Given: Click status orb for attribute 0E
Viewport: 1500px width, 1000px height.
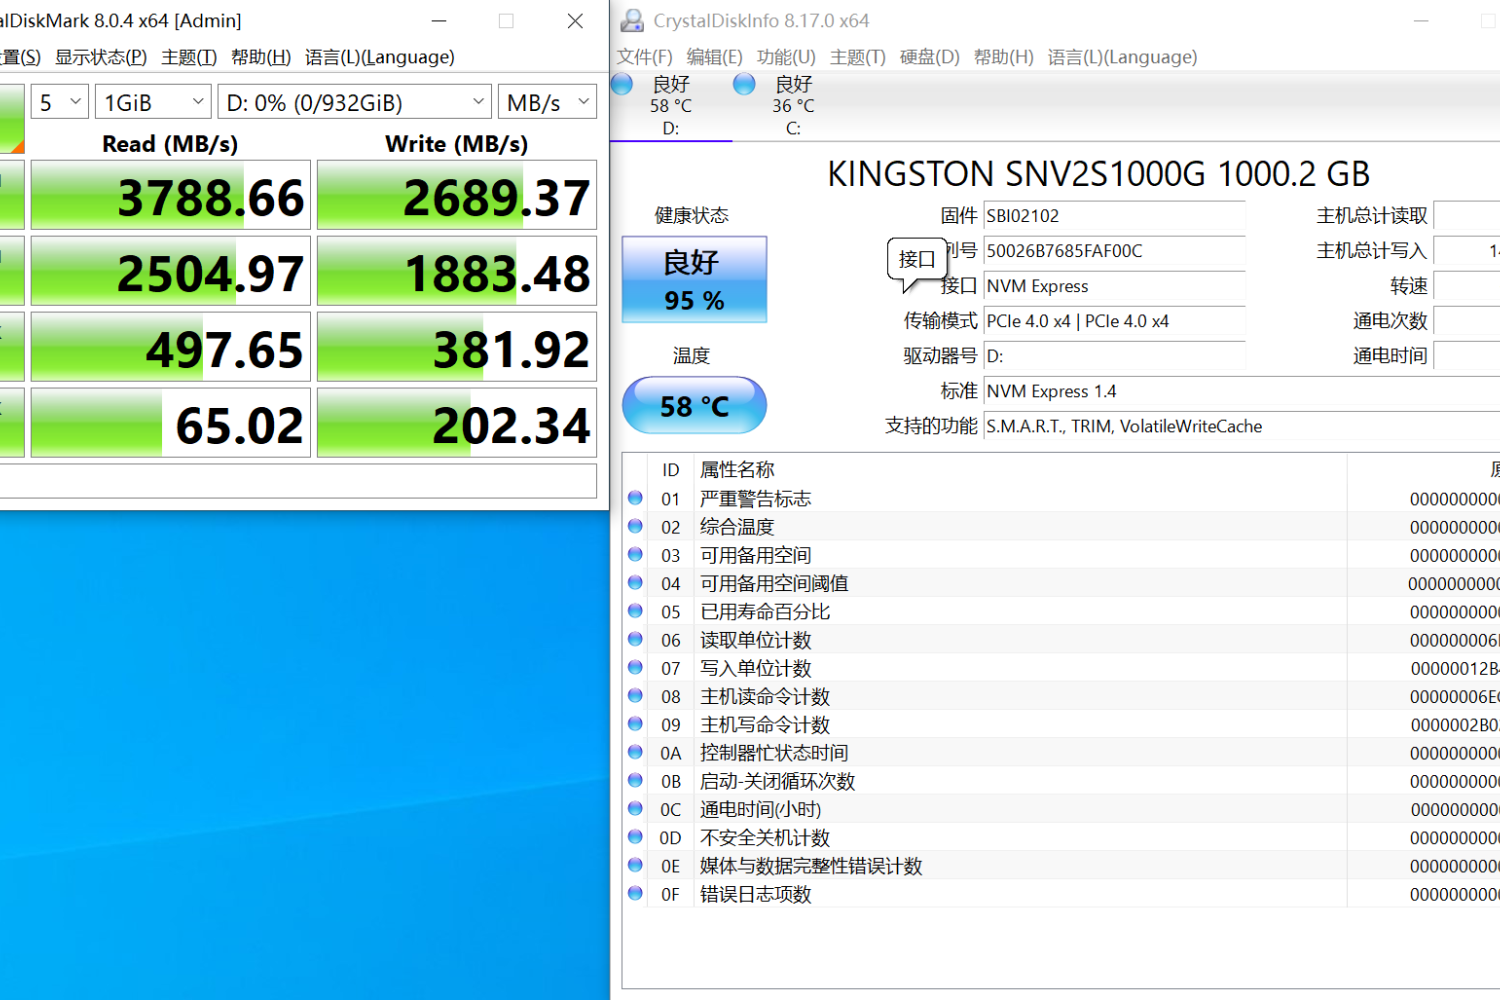Looking at the screenshot, I should [635, 865].
